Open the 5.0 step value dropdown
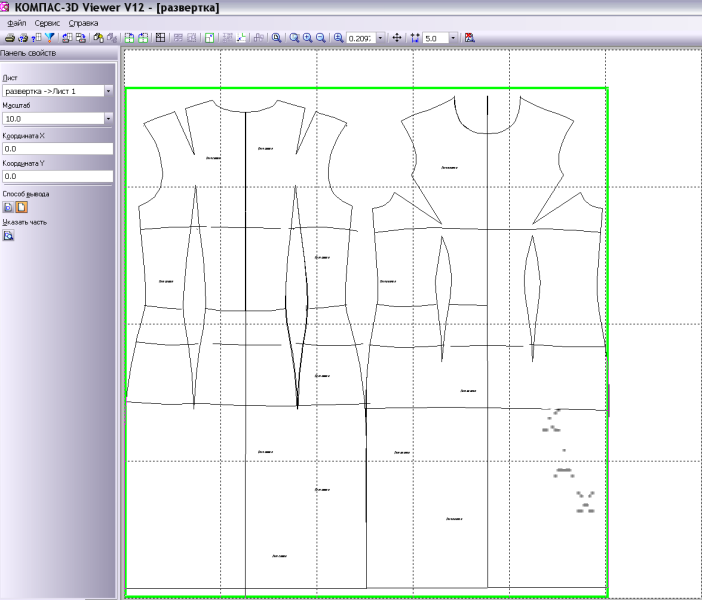The width and height of the screenshot is (702, 600). coord(454,37)
